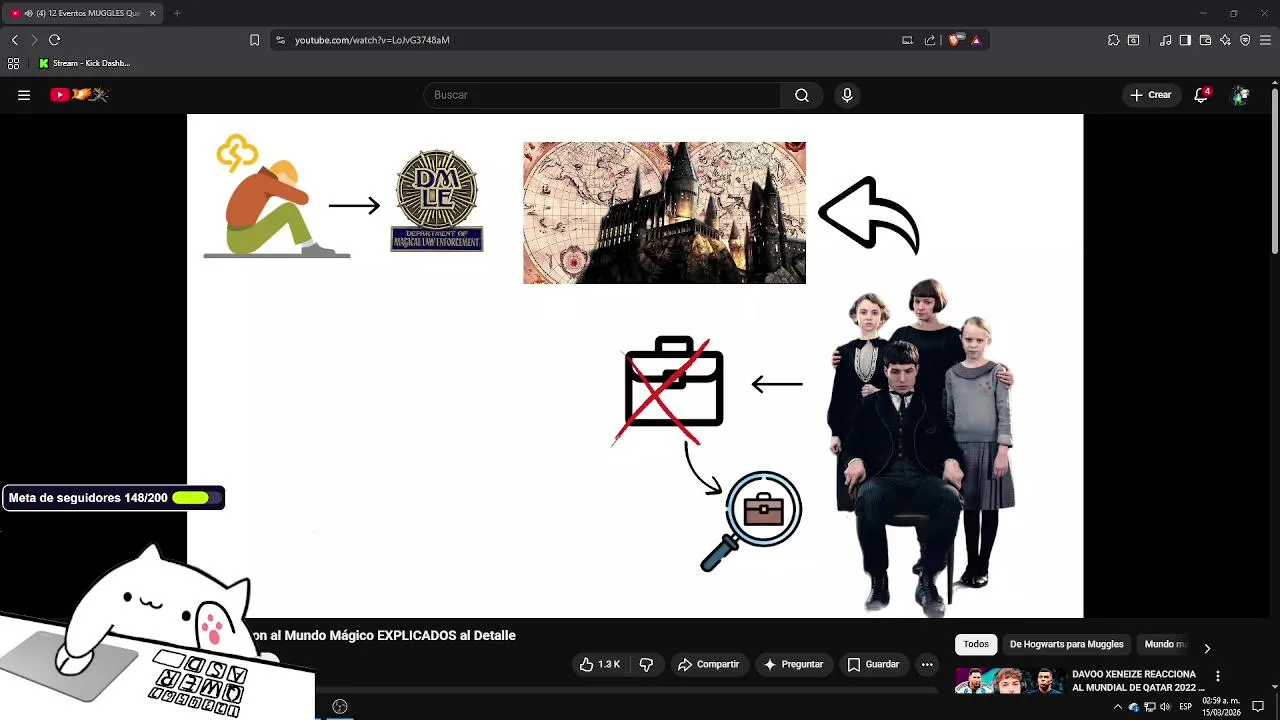The width and height of the screenshot is (1280, 720).
Task: Open site settings icon in address bar
Action: (x=280, y=40)
